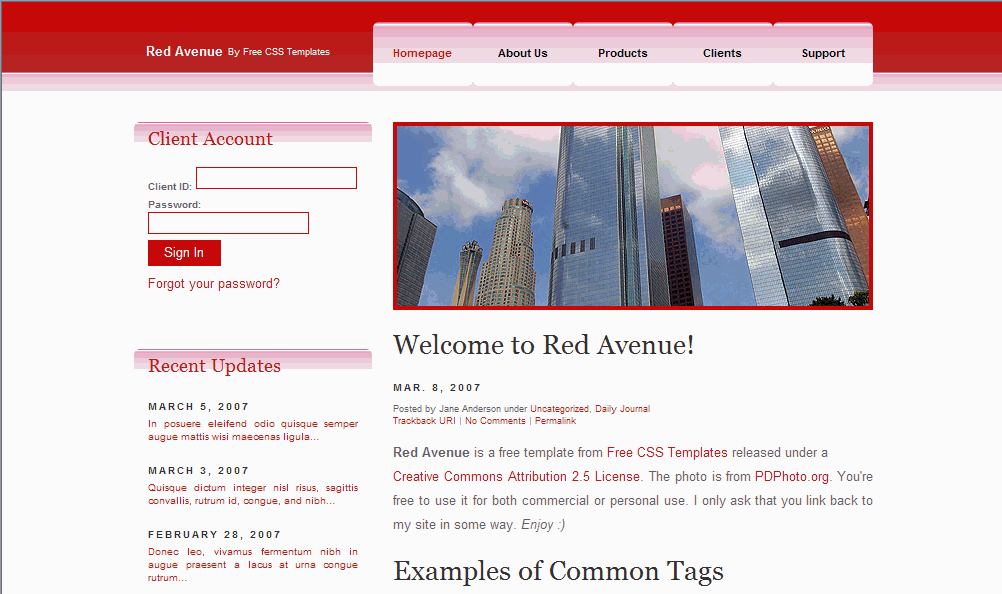Click the MAR. 8, 2007 post date
This screenshot has width=1002, height=594.
[436, 388]
